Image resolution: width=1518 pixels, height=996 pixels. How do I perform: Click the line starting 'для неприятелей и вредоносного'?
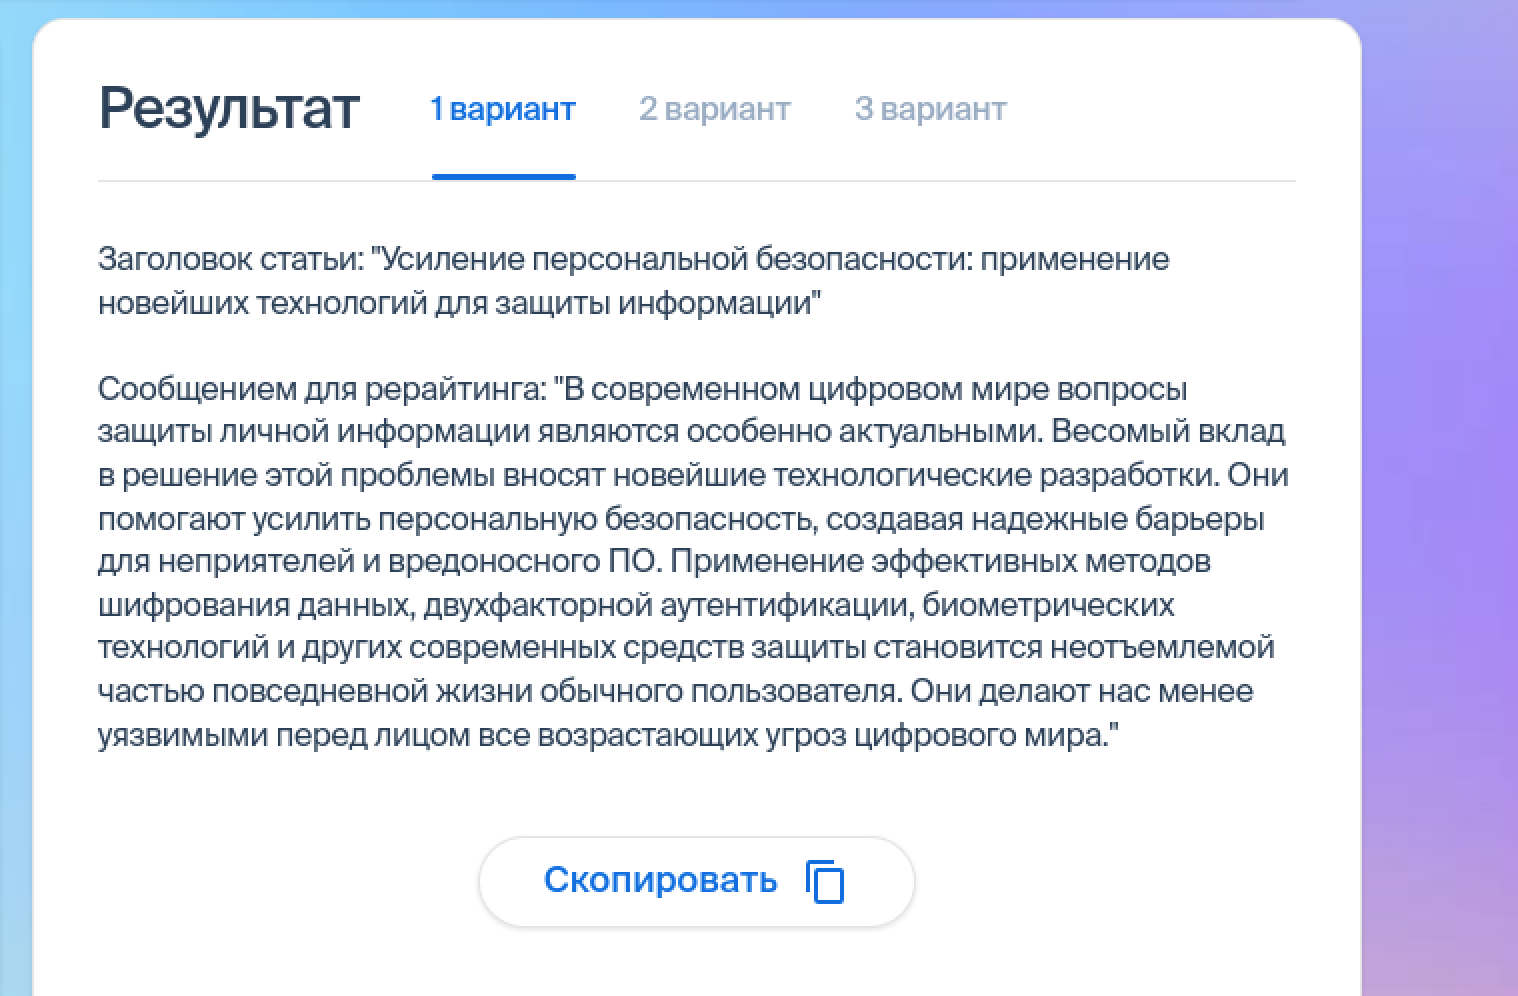[654, 561]
